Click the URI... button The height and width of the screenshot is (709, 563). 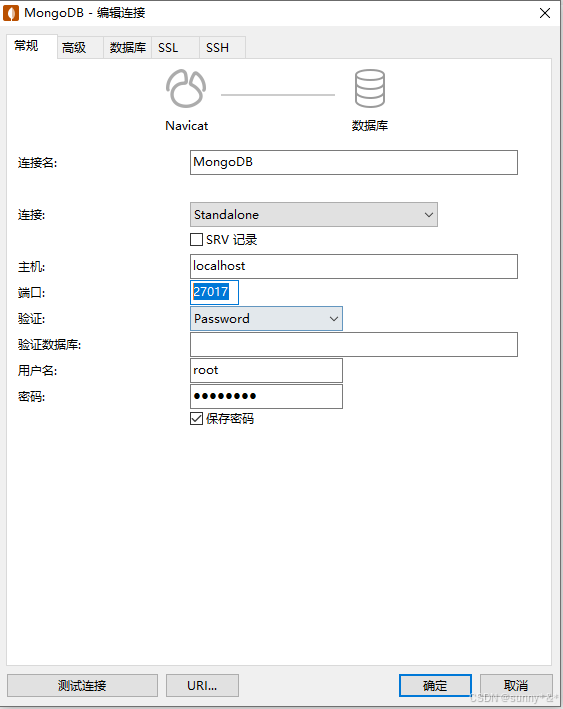point(202,685)
